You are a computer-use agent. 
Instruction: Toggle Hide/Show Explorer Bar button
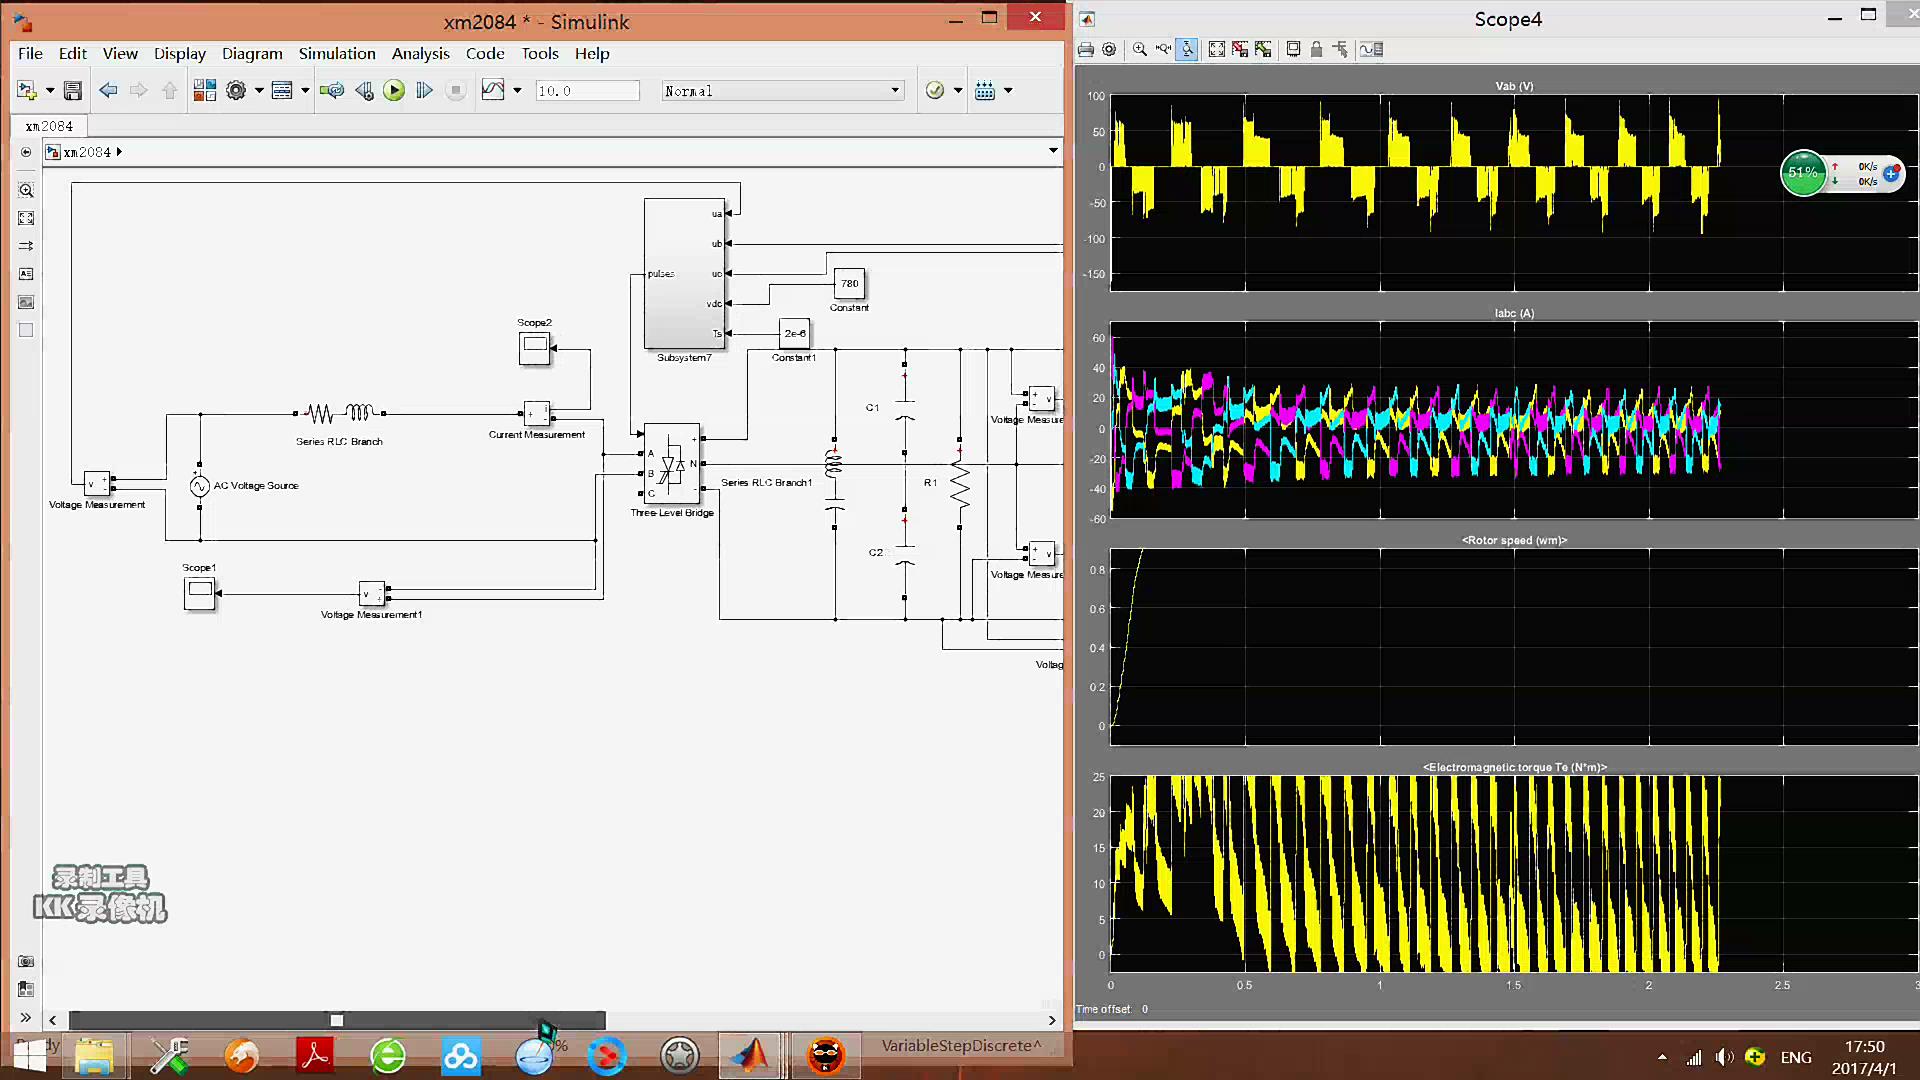[x=26, y=152]
